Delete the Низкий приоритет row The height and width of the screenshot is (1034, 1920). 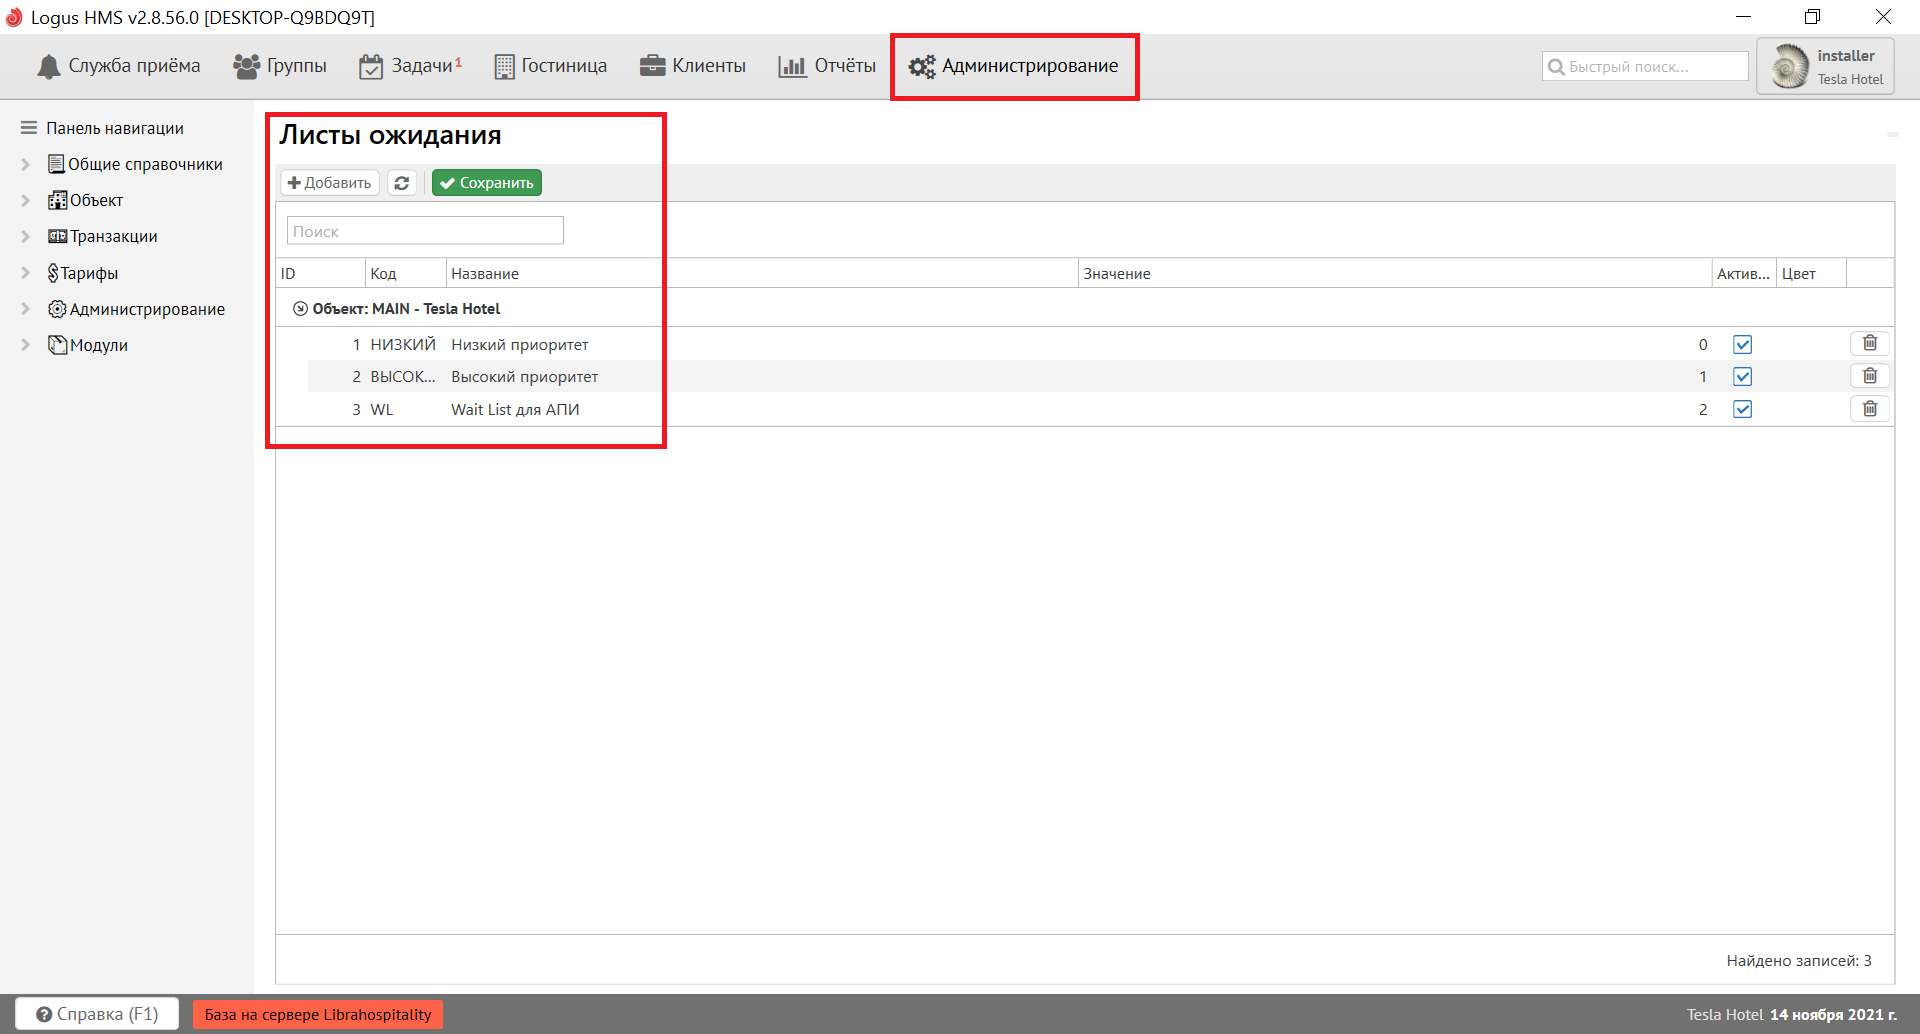[1870, 344]
